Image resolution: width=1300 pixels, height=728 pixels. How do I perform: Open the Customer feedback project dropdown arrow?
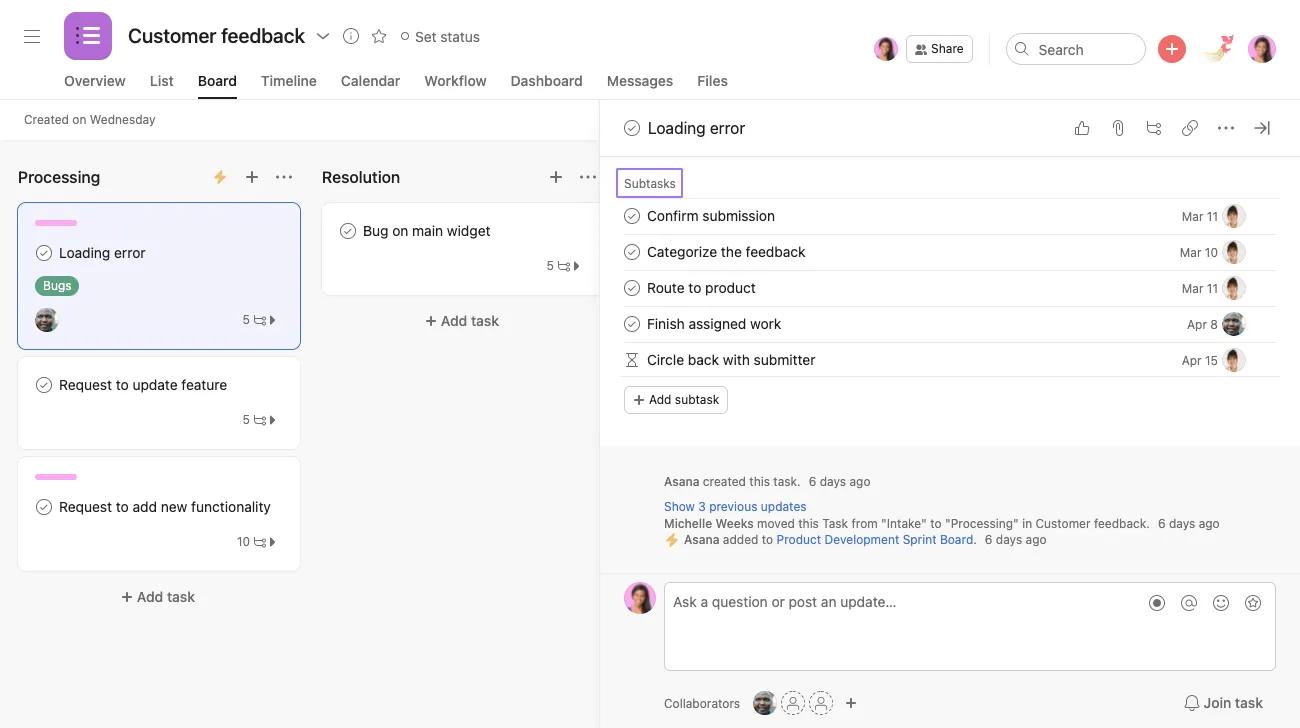click(323, 35)
